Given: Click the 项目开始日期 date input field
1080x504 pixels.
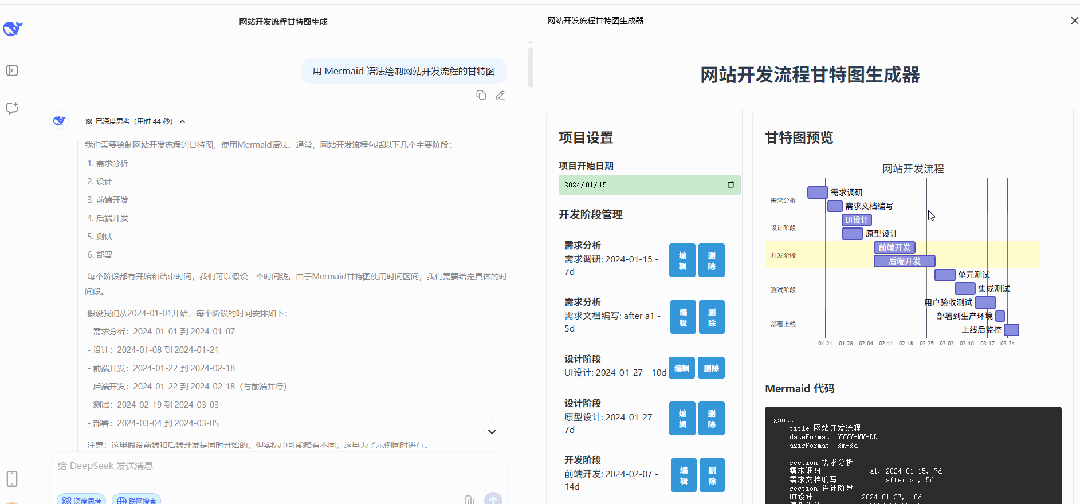Looking at the screenshot, I should coord(650,185).
